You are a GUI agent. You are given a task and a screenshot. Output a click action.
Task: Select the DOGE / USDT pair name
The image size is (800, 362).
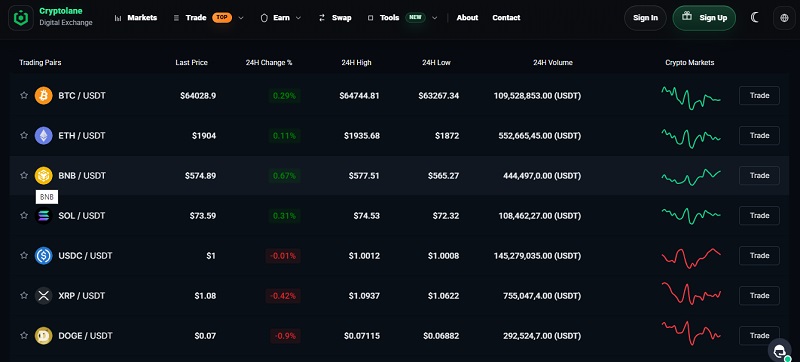(x=85, y=335)
